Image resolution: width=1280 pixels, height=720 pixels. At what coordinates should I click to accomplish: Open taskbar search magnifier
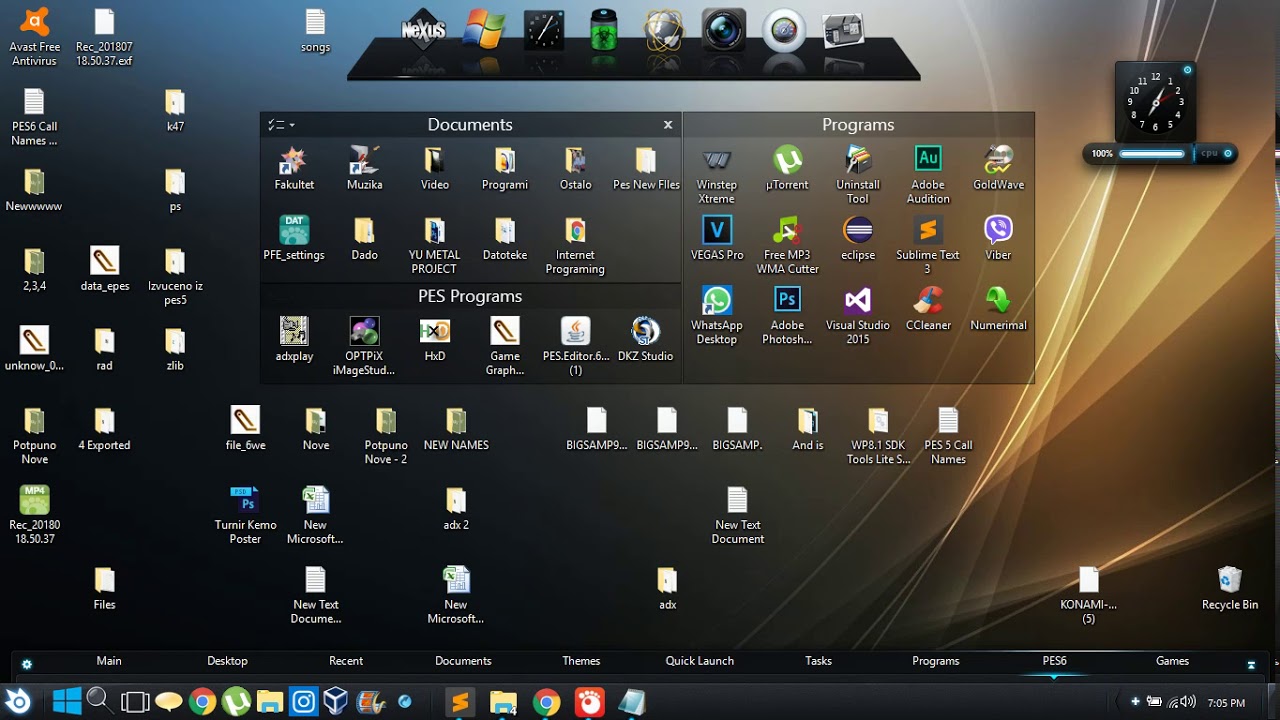pyautogui.click(x=98, y=701)
